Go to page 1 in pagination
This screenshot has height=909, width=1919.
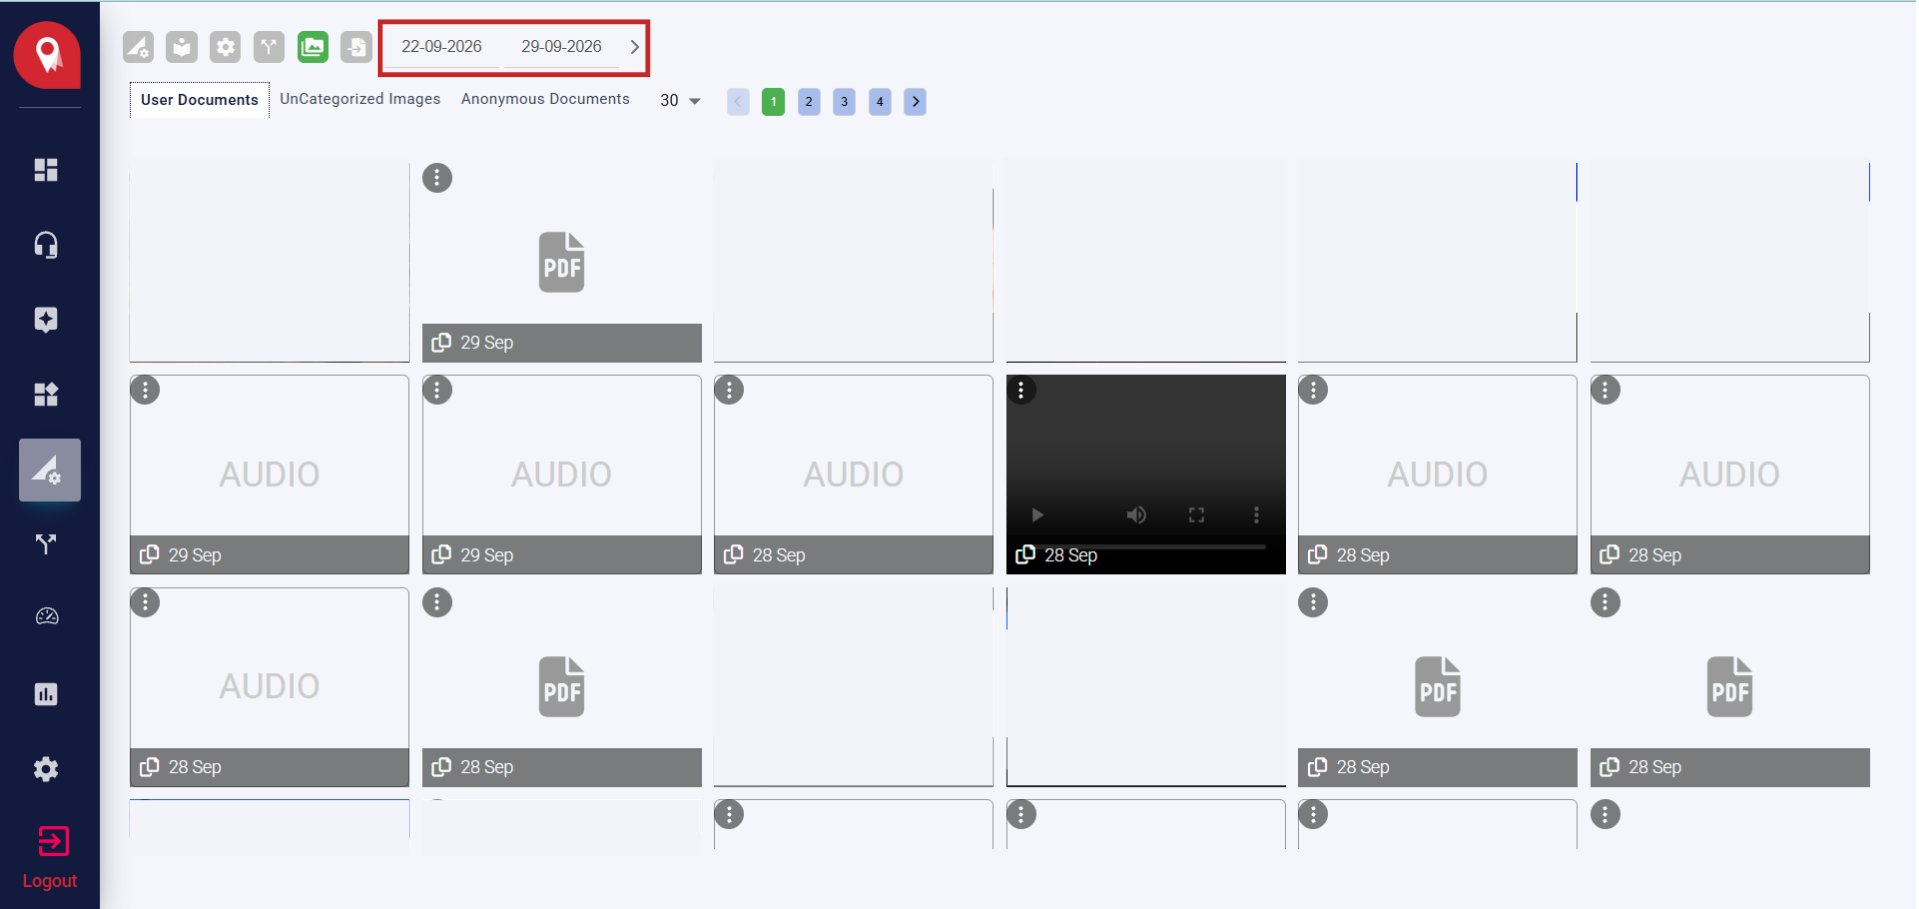(x=773, y=102)
